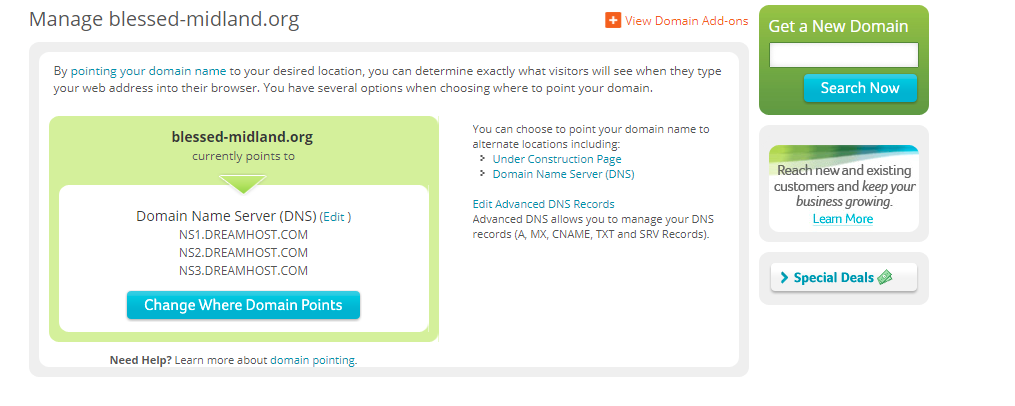Click Learn More in the business banner
This screenshot has height=406, width=1015.
[843, 219]
